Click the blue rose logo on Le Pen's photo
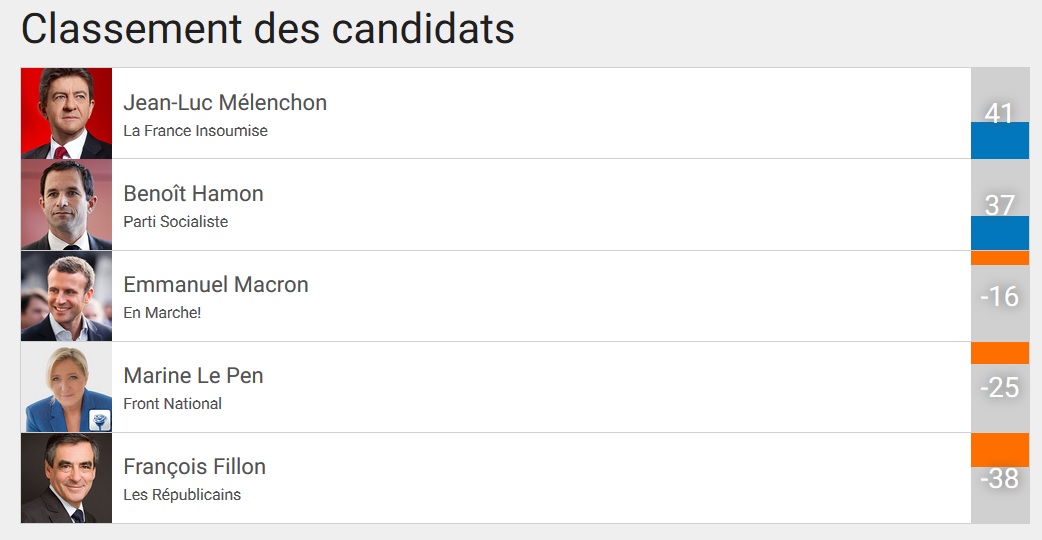Screen dimensions: 1042x540 (x=100, y=420)
